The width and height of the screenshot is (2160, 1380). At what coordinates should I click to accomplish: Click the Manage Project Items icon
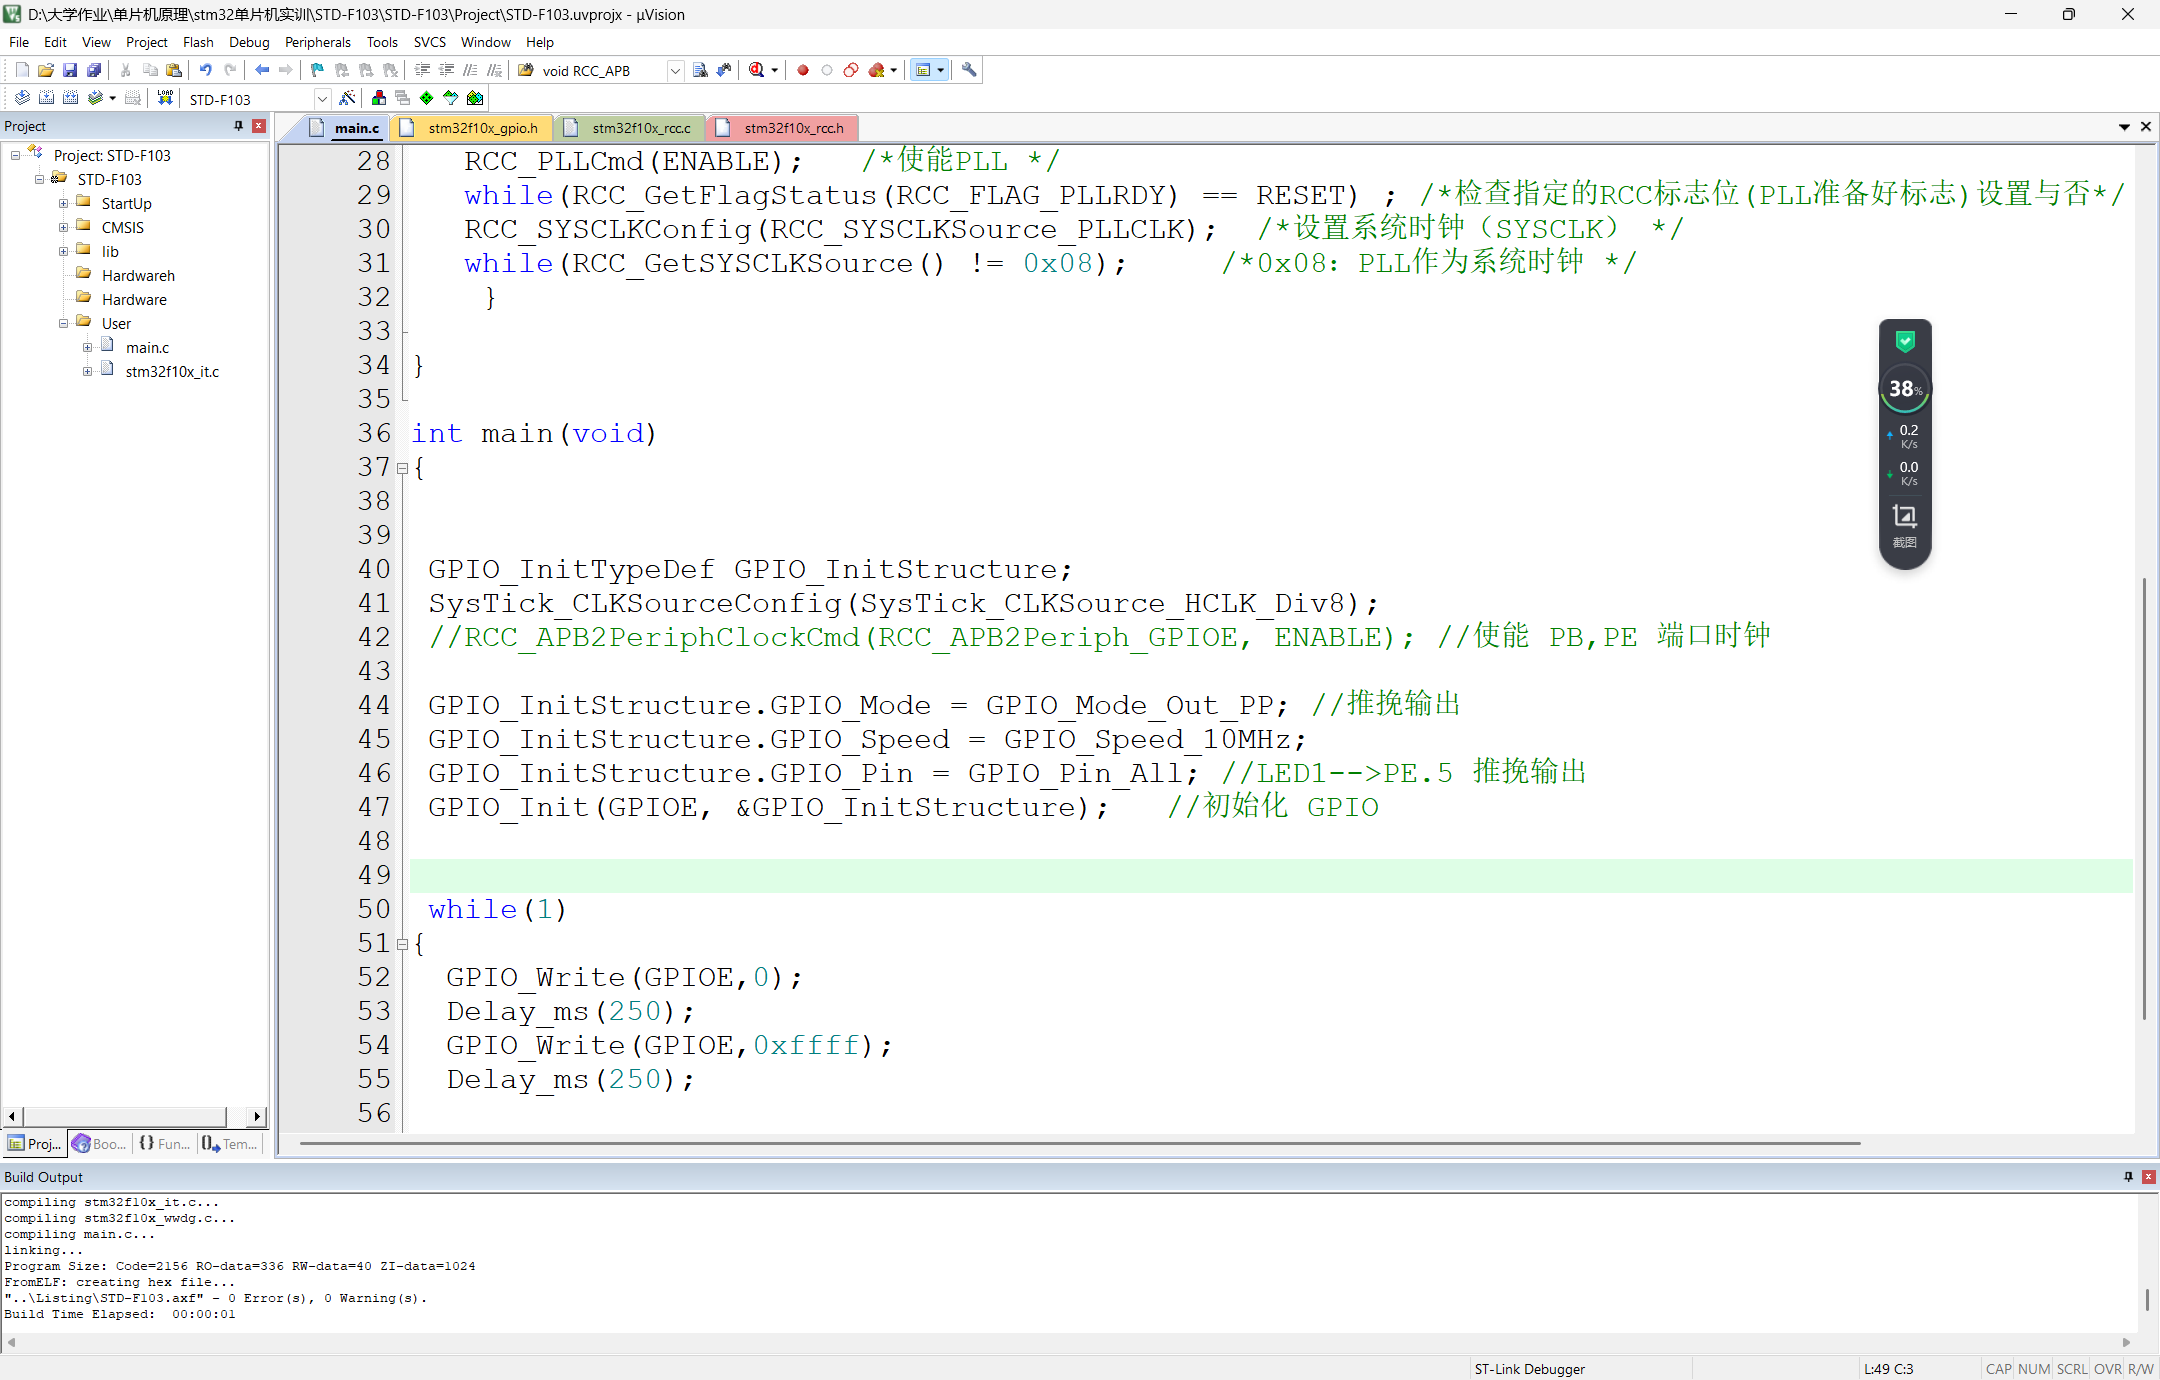click(x=379, y=98)
